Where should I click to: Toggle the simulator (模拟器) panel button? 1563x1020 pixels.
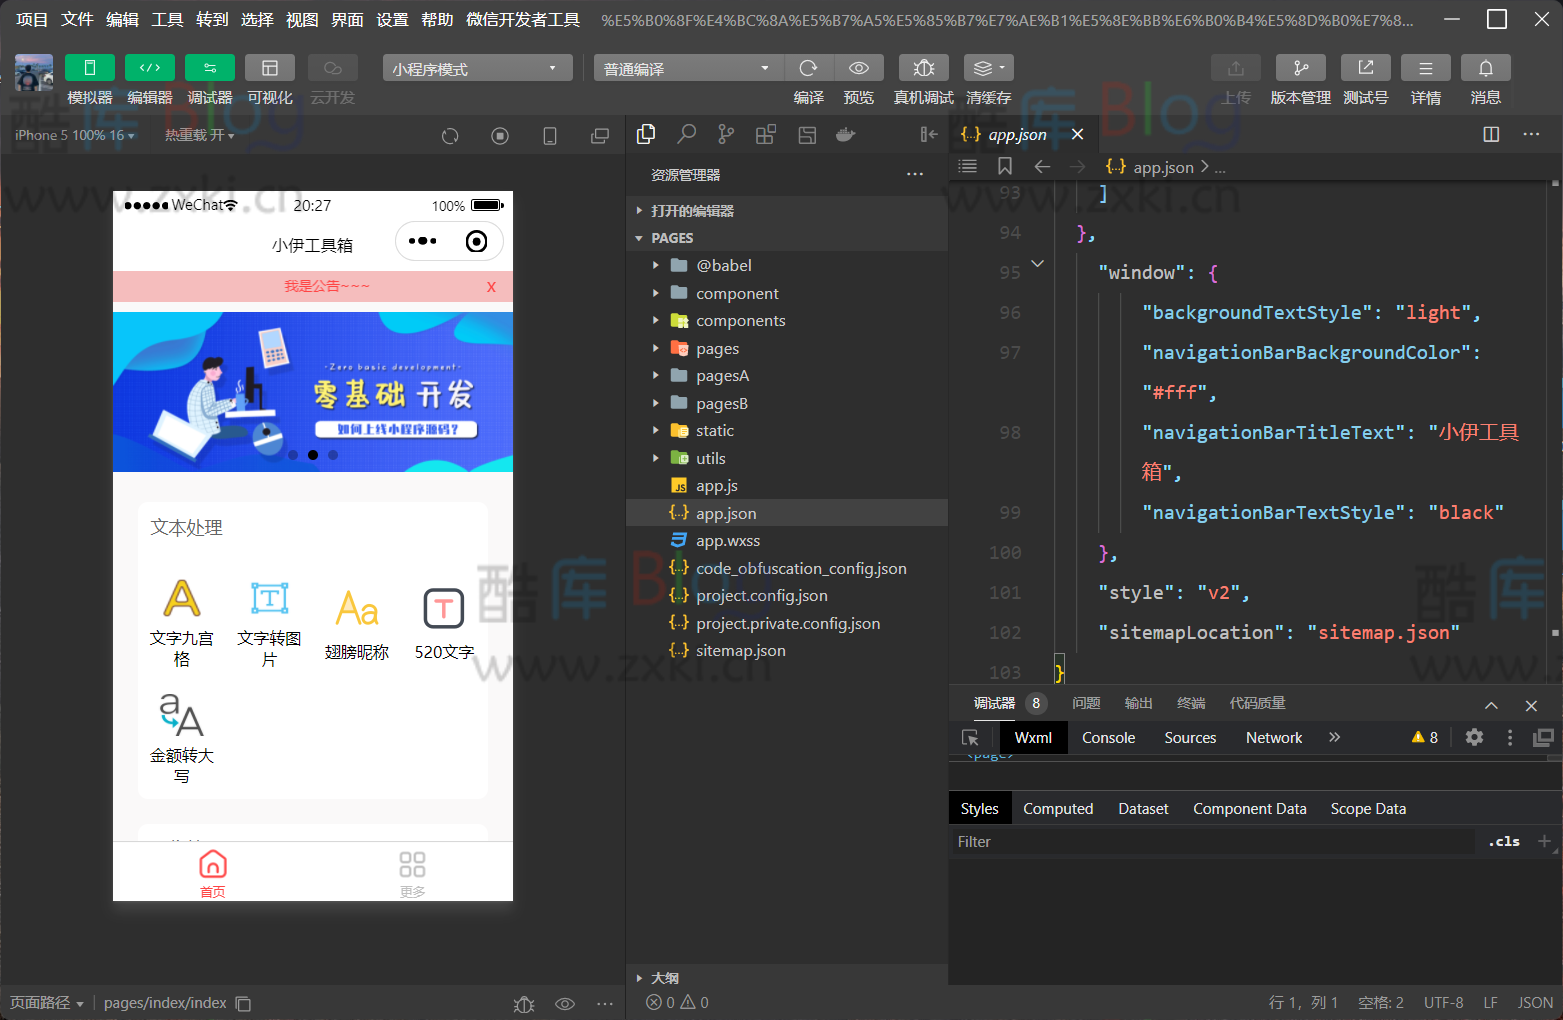89,68
